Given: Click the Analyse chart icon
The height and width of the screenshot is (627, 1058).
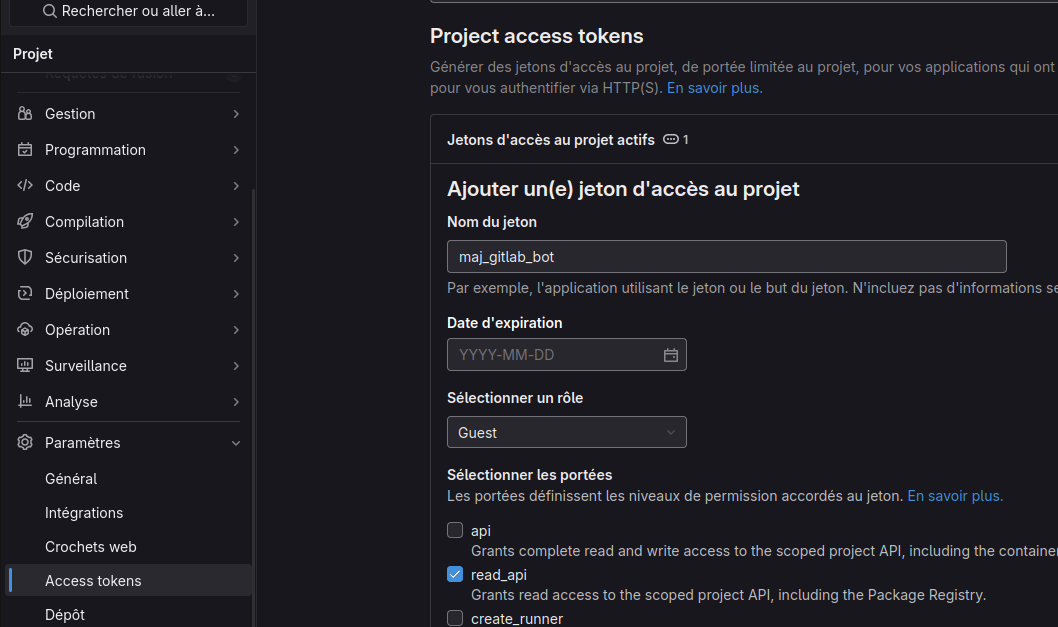Looking at the screenshot, I should (x=25, y=401).
